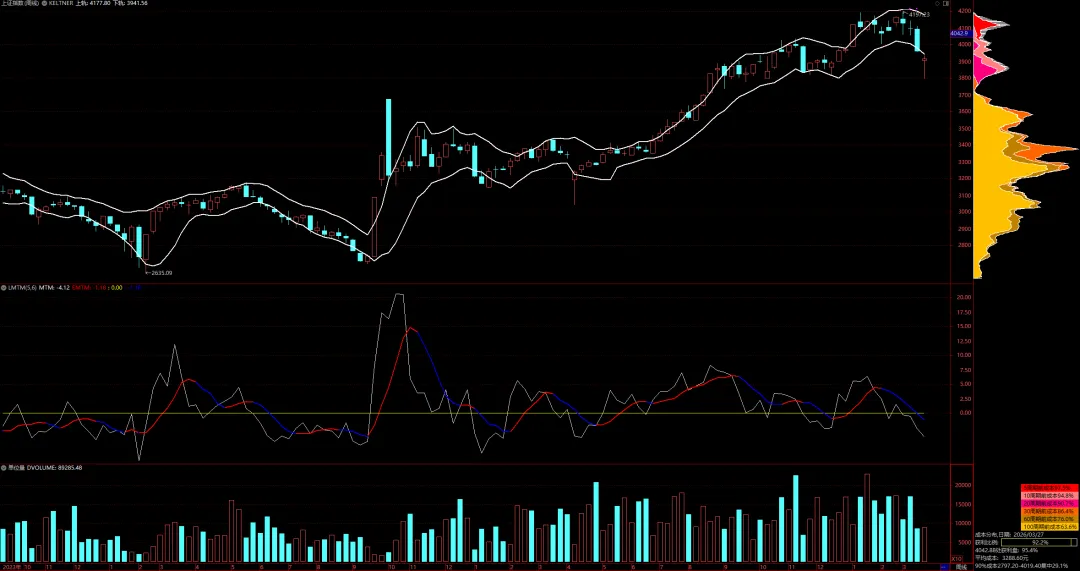Click the DVOLUME value 89285.48
Viewport: 1080px width, 571px height.
pyautogui.click(x=69, y=468)
